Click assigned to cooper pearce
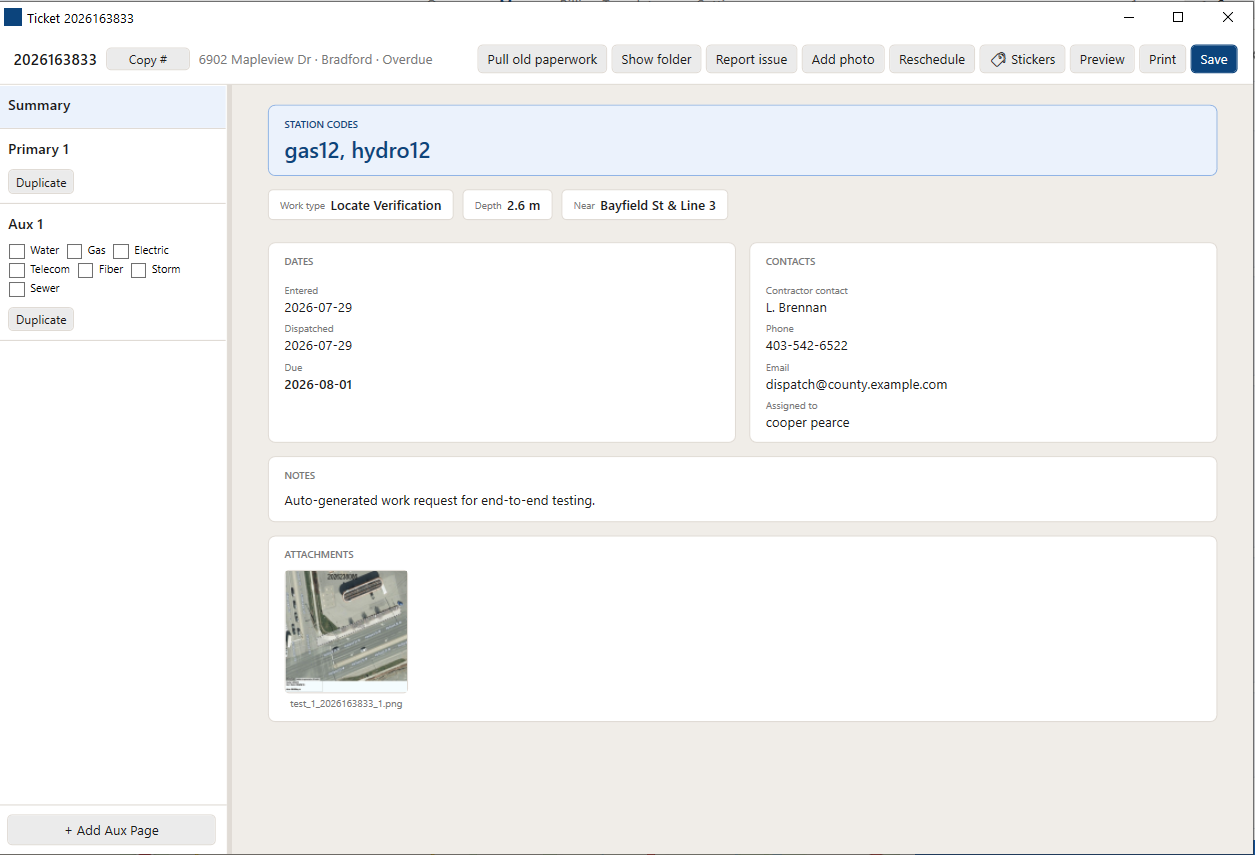 (808, 423)
